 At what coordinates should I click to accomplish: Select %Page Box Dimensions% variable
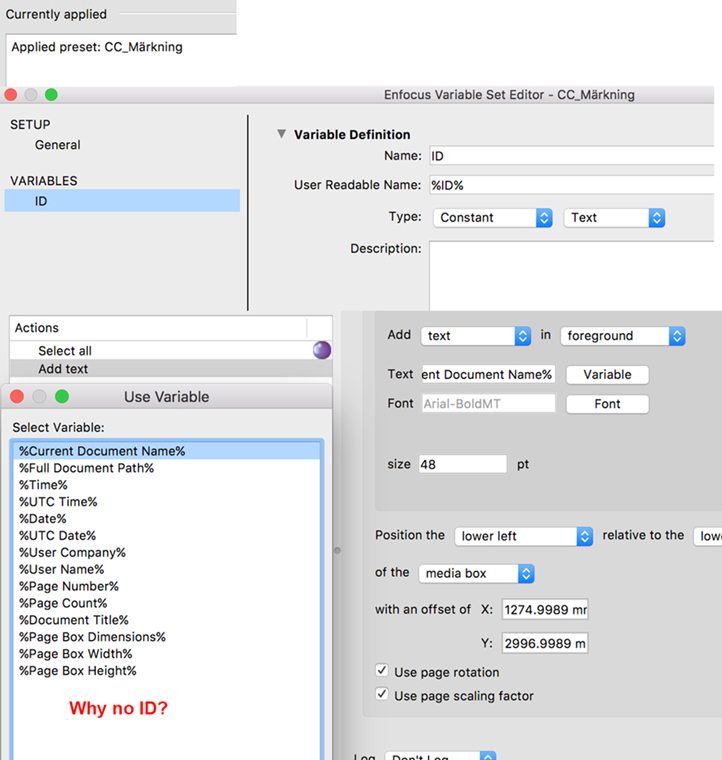167,637
